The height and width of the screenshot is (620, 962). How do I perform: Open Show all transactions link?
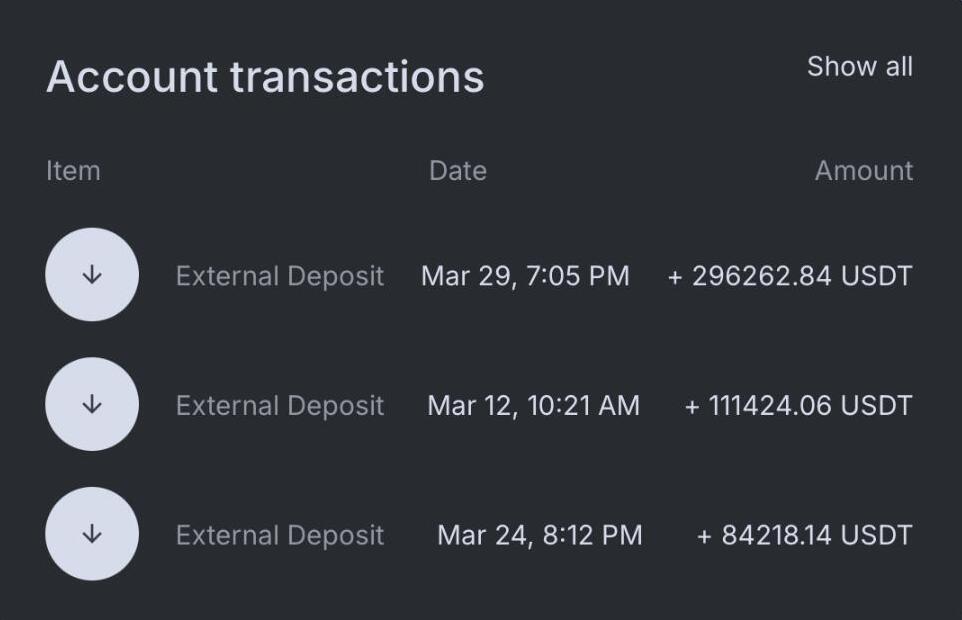point(860,66)
